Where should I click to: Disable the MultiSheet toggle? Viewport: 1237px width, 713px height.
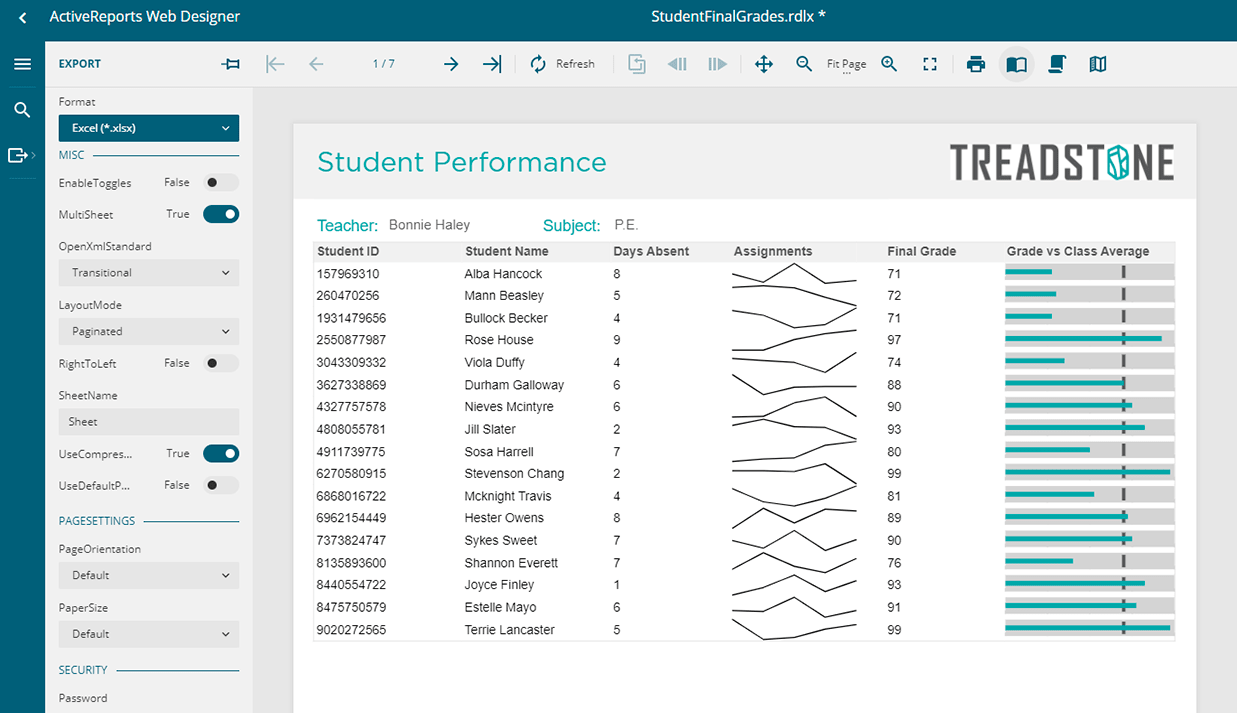click(221, 214)
